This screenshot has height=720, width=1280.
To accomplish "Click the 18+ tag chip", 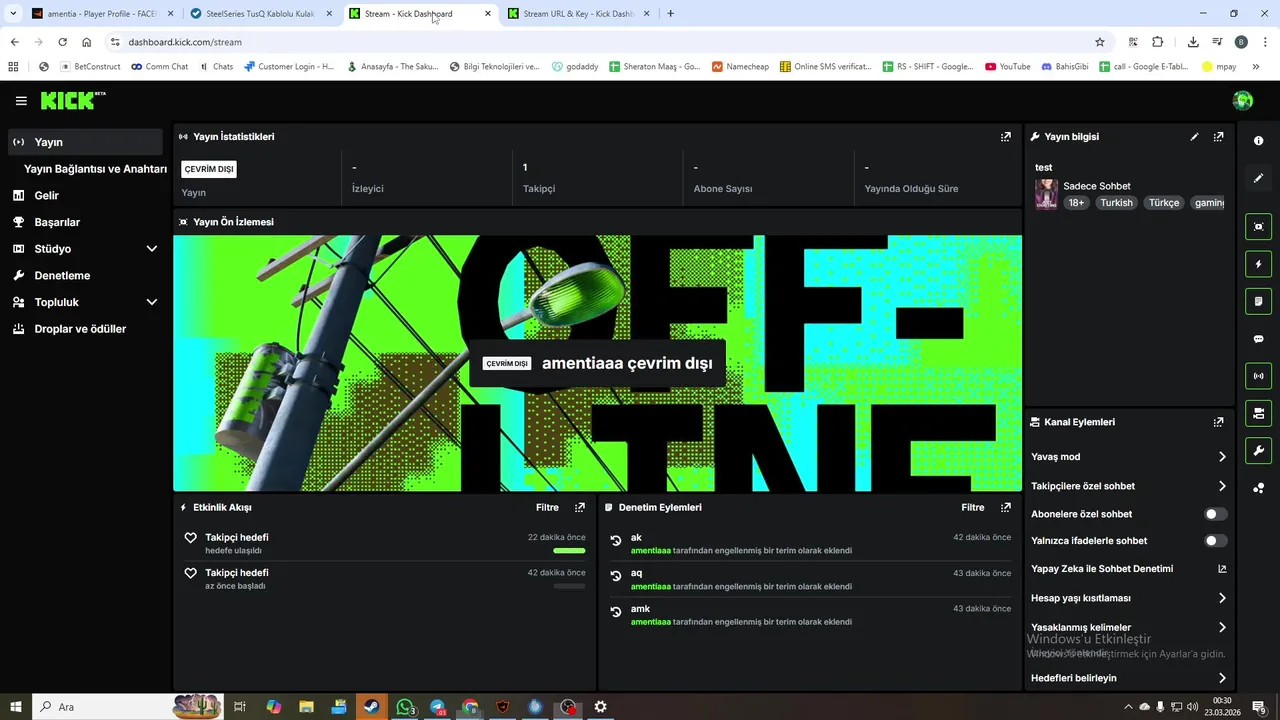I will click(1076, 203).
